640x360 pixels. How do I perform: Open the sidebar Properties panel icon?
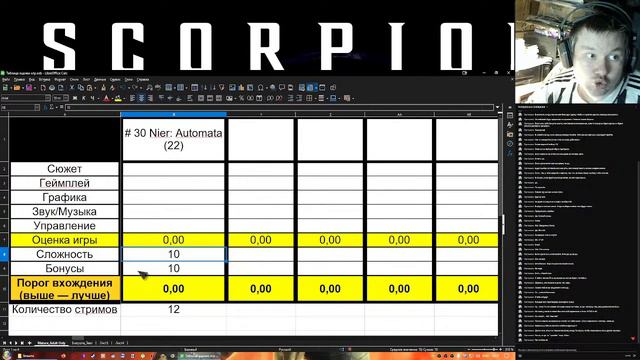[x=510, y=116]
